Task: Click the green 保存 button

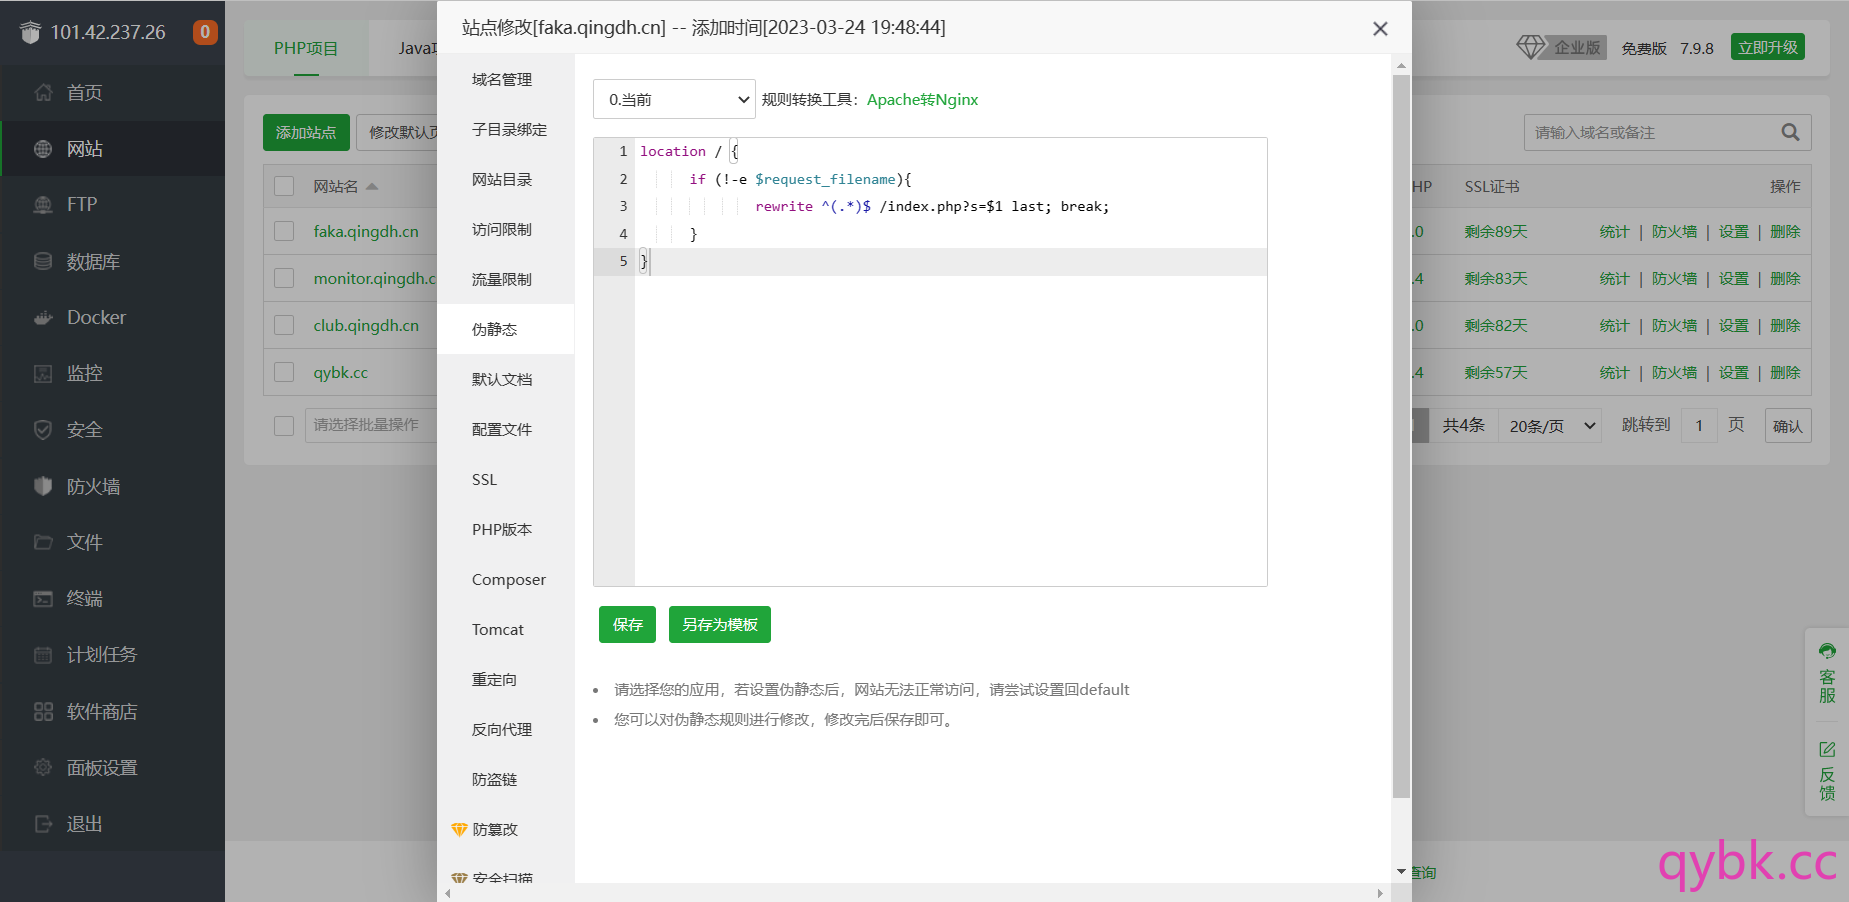Action: (x=627, y=625)
